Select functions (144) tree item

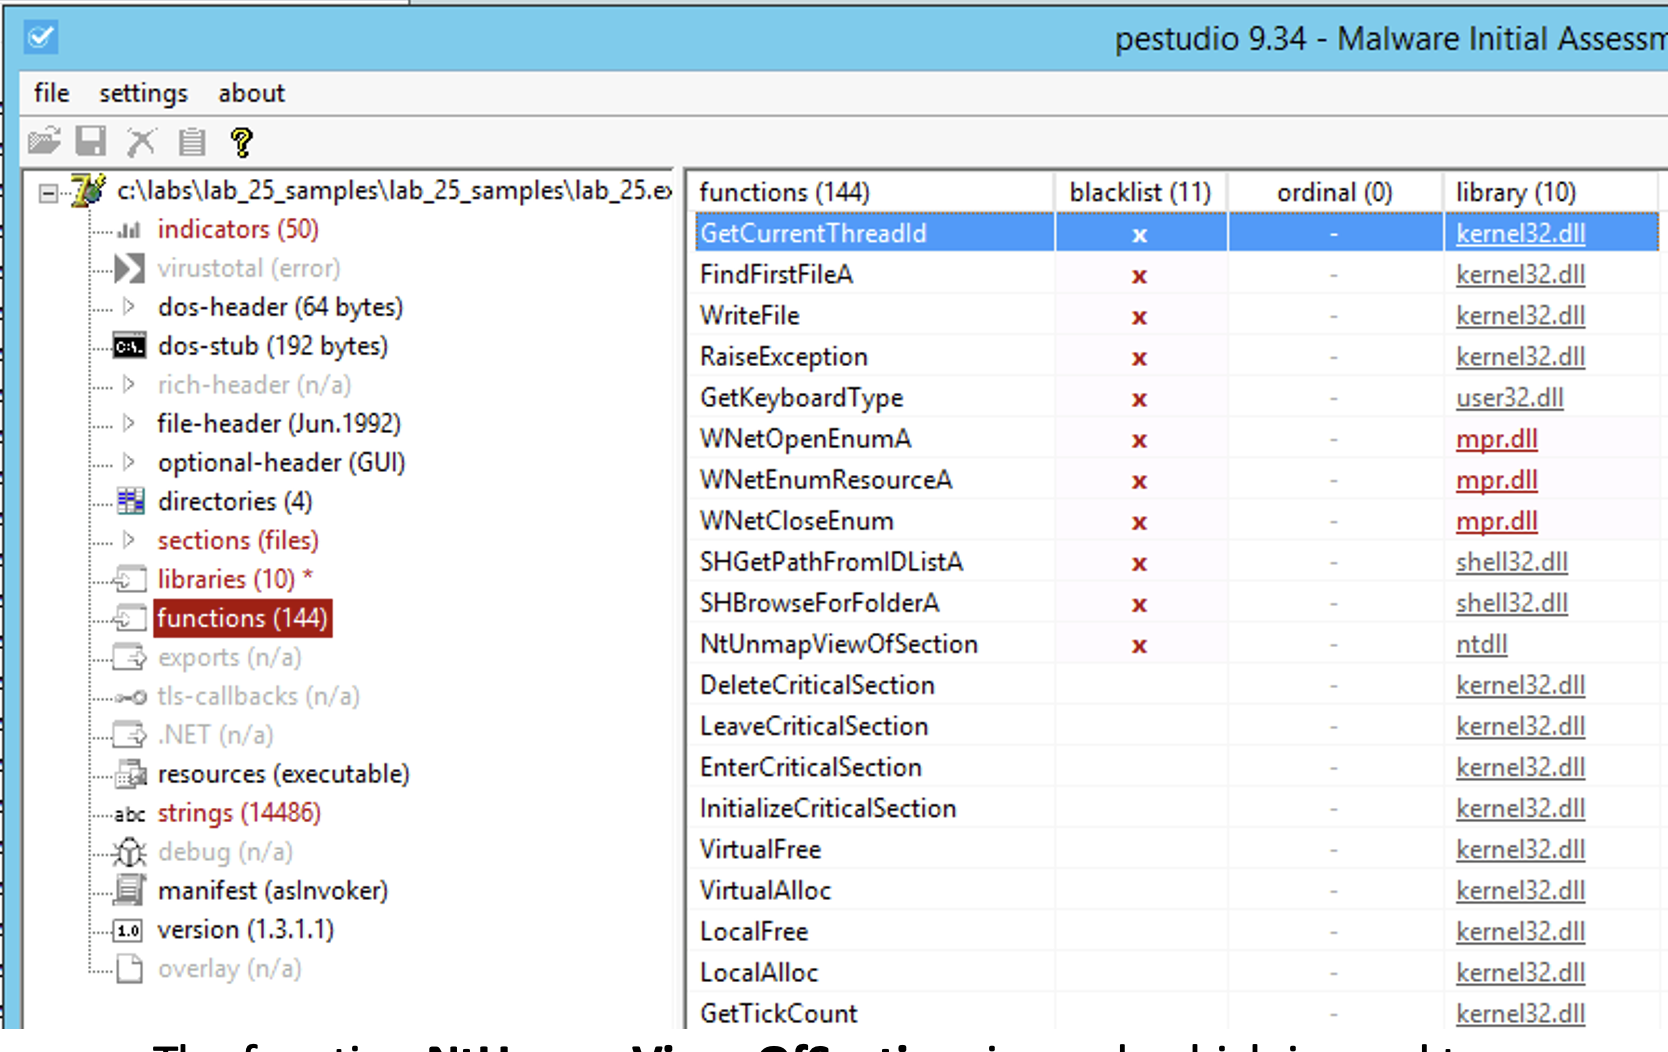(242, 618)
